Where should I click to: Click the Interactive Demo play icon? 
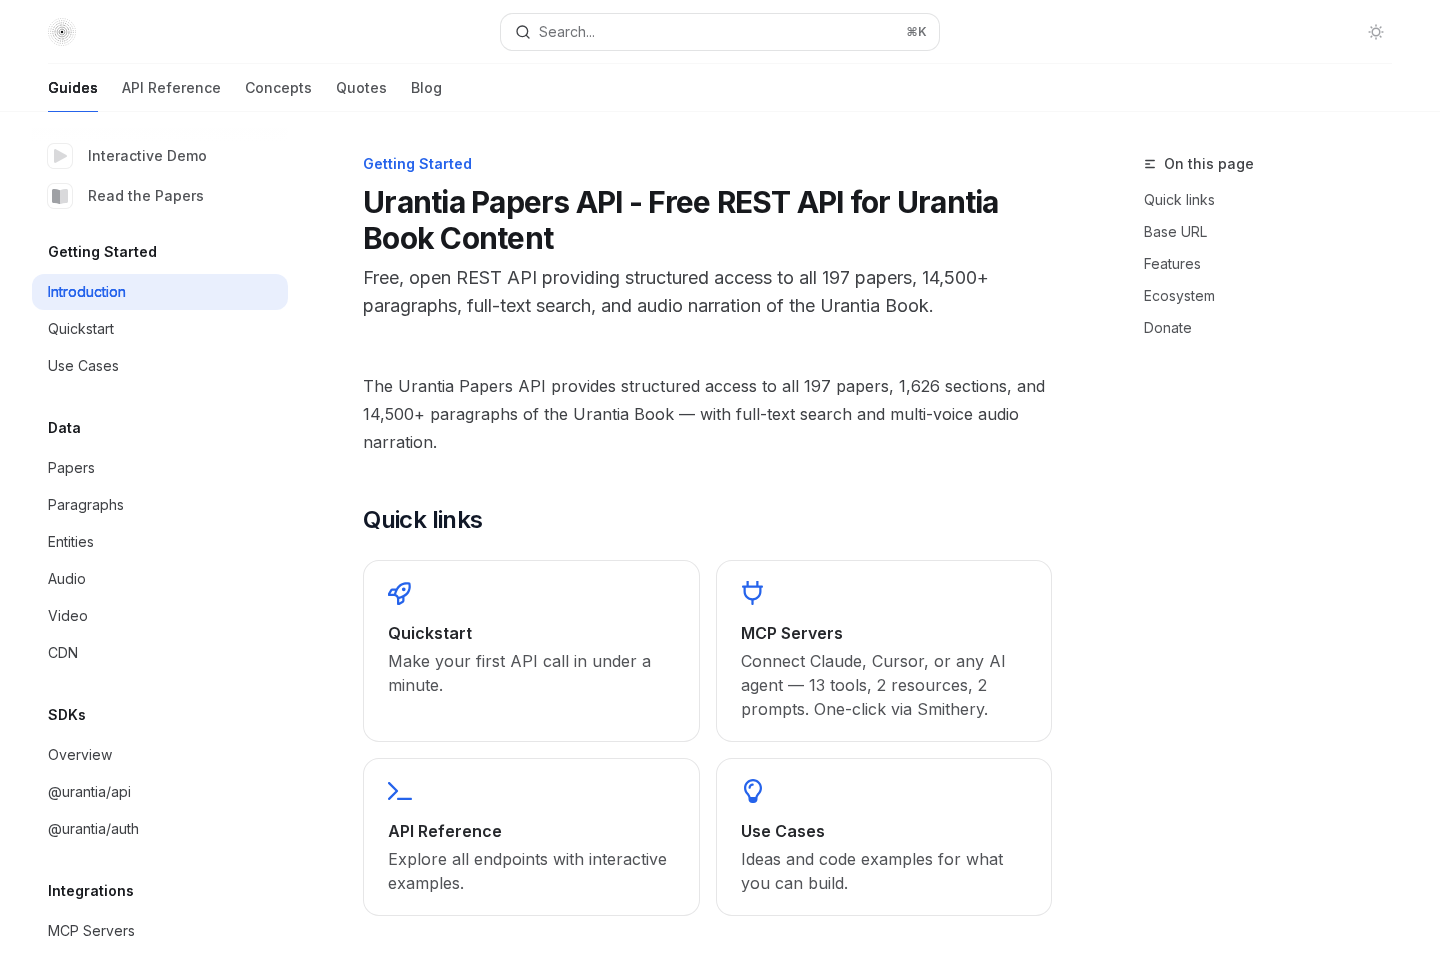(60, 156)
